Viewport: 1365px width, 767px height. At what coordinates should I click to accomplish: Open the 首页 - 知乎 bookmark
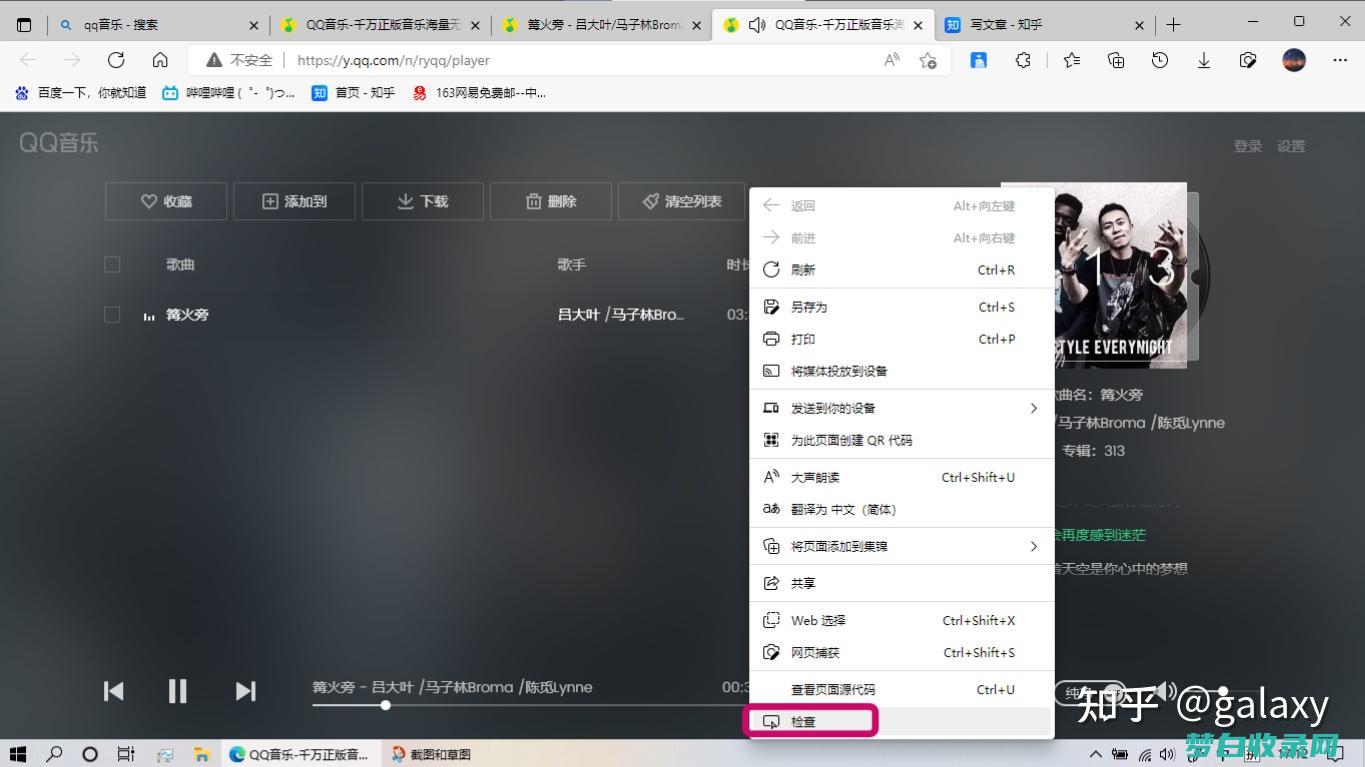click(354, 93)
